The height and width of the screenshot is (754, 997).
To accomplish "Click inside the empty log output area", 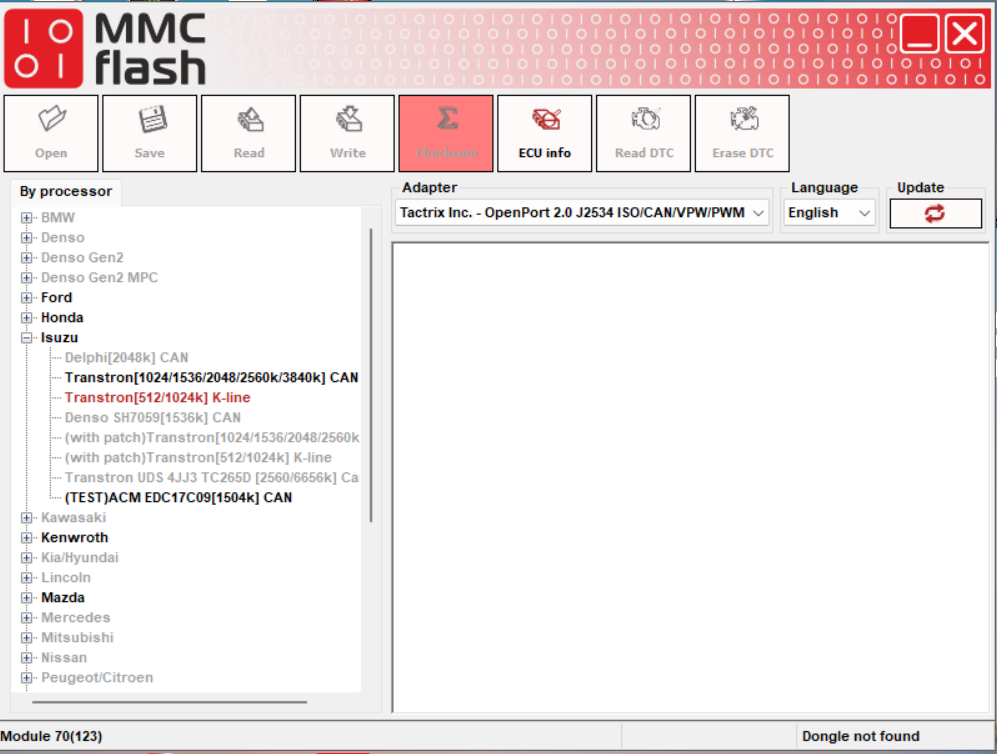I will pyautogui.click(x=691, y=477).
